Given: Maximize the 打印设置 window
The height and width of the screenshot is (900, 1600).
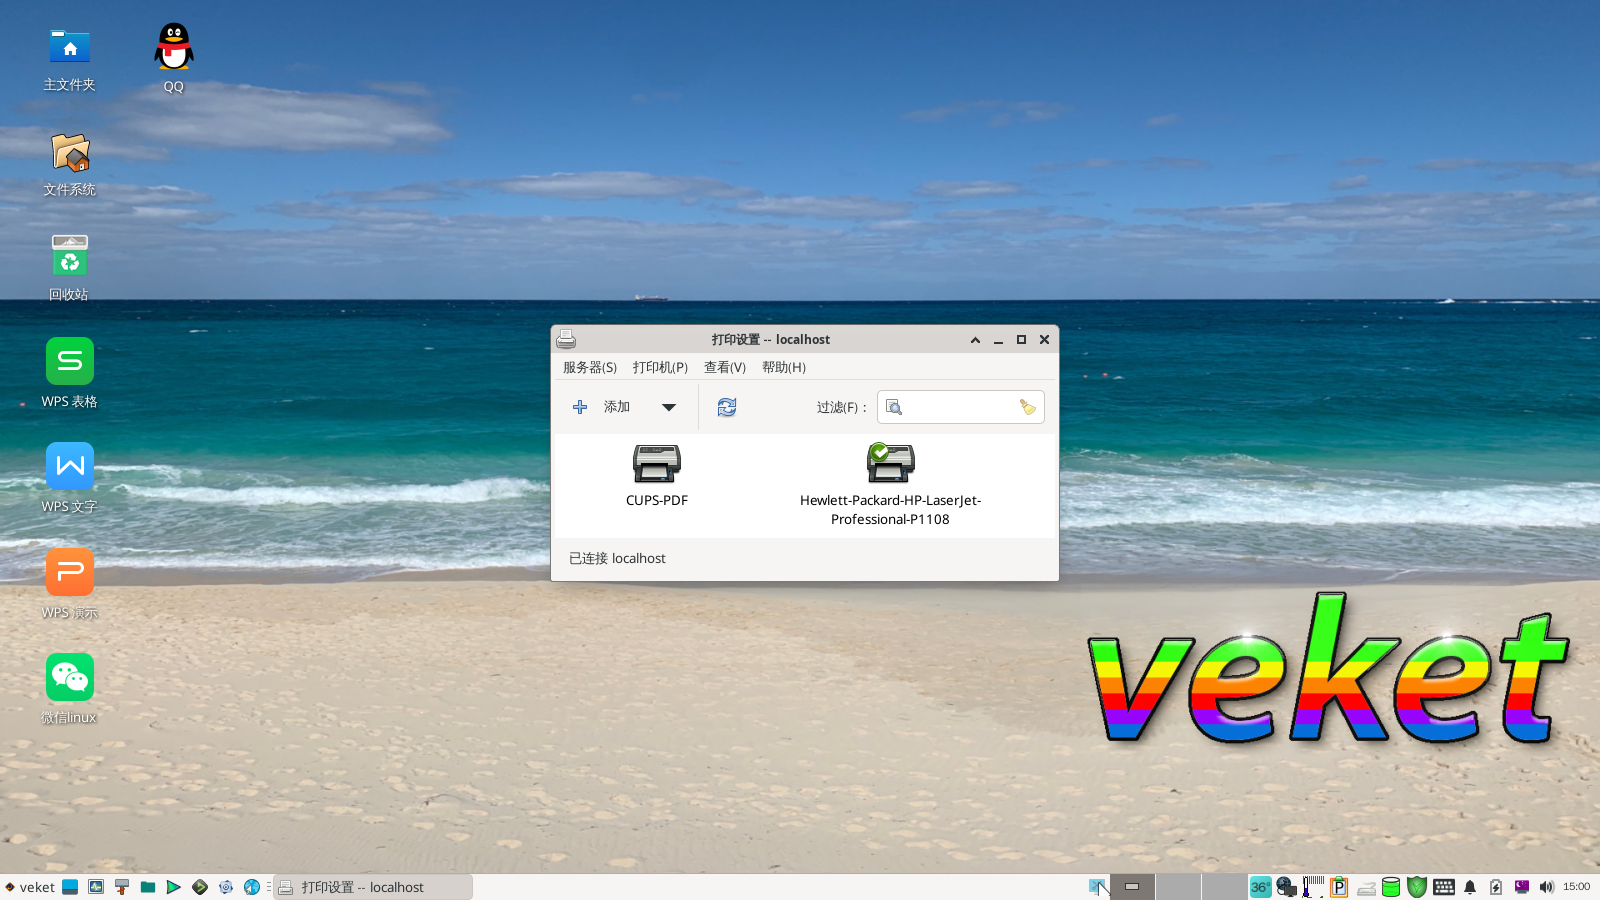Looking at the screenshot, I should coord(1021,340).
